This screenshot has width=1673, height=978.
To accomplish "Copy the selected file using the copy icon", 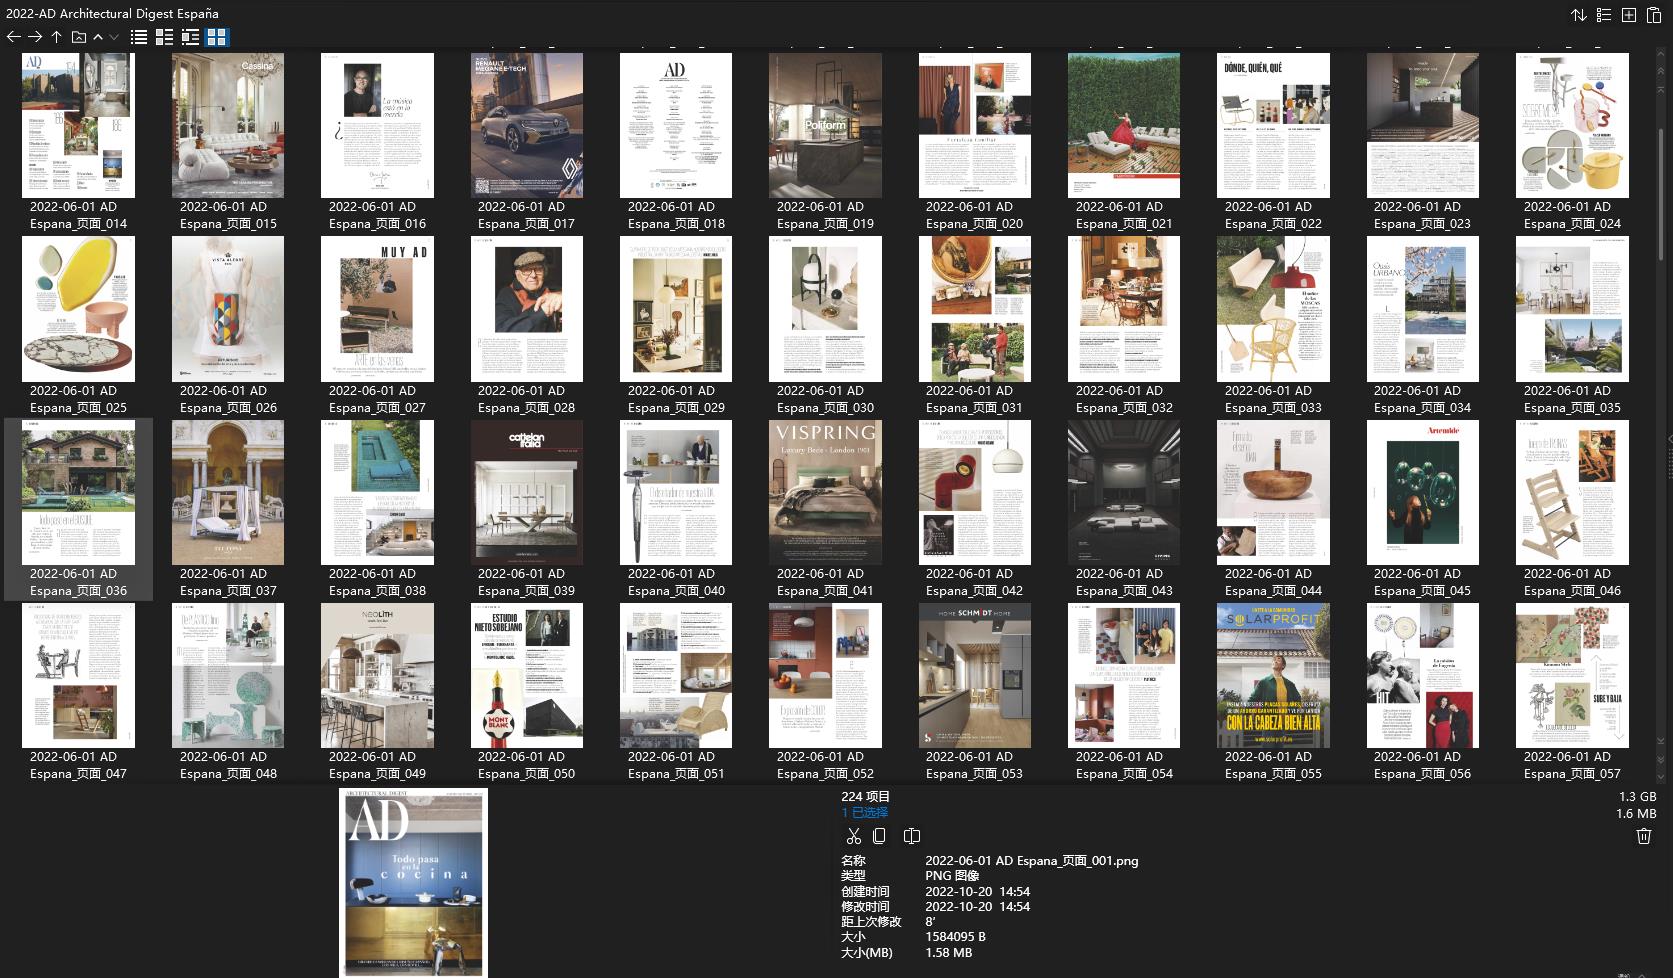I will click(x=879, y=835).
